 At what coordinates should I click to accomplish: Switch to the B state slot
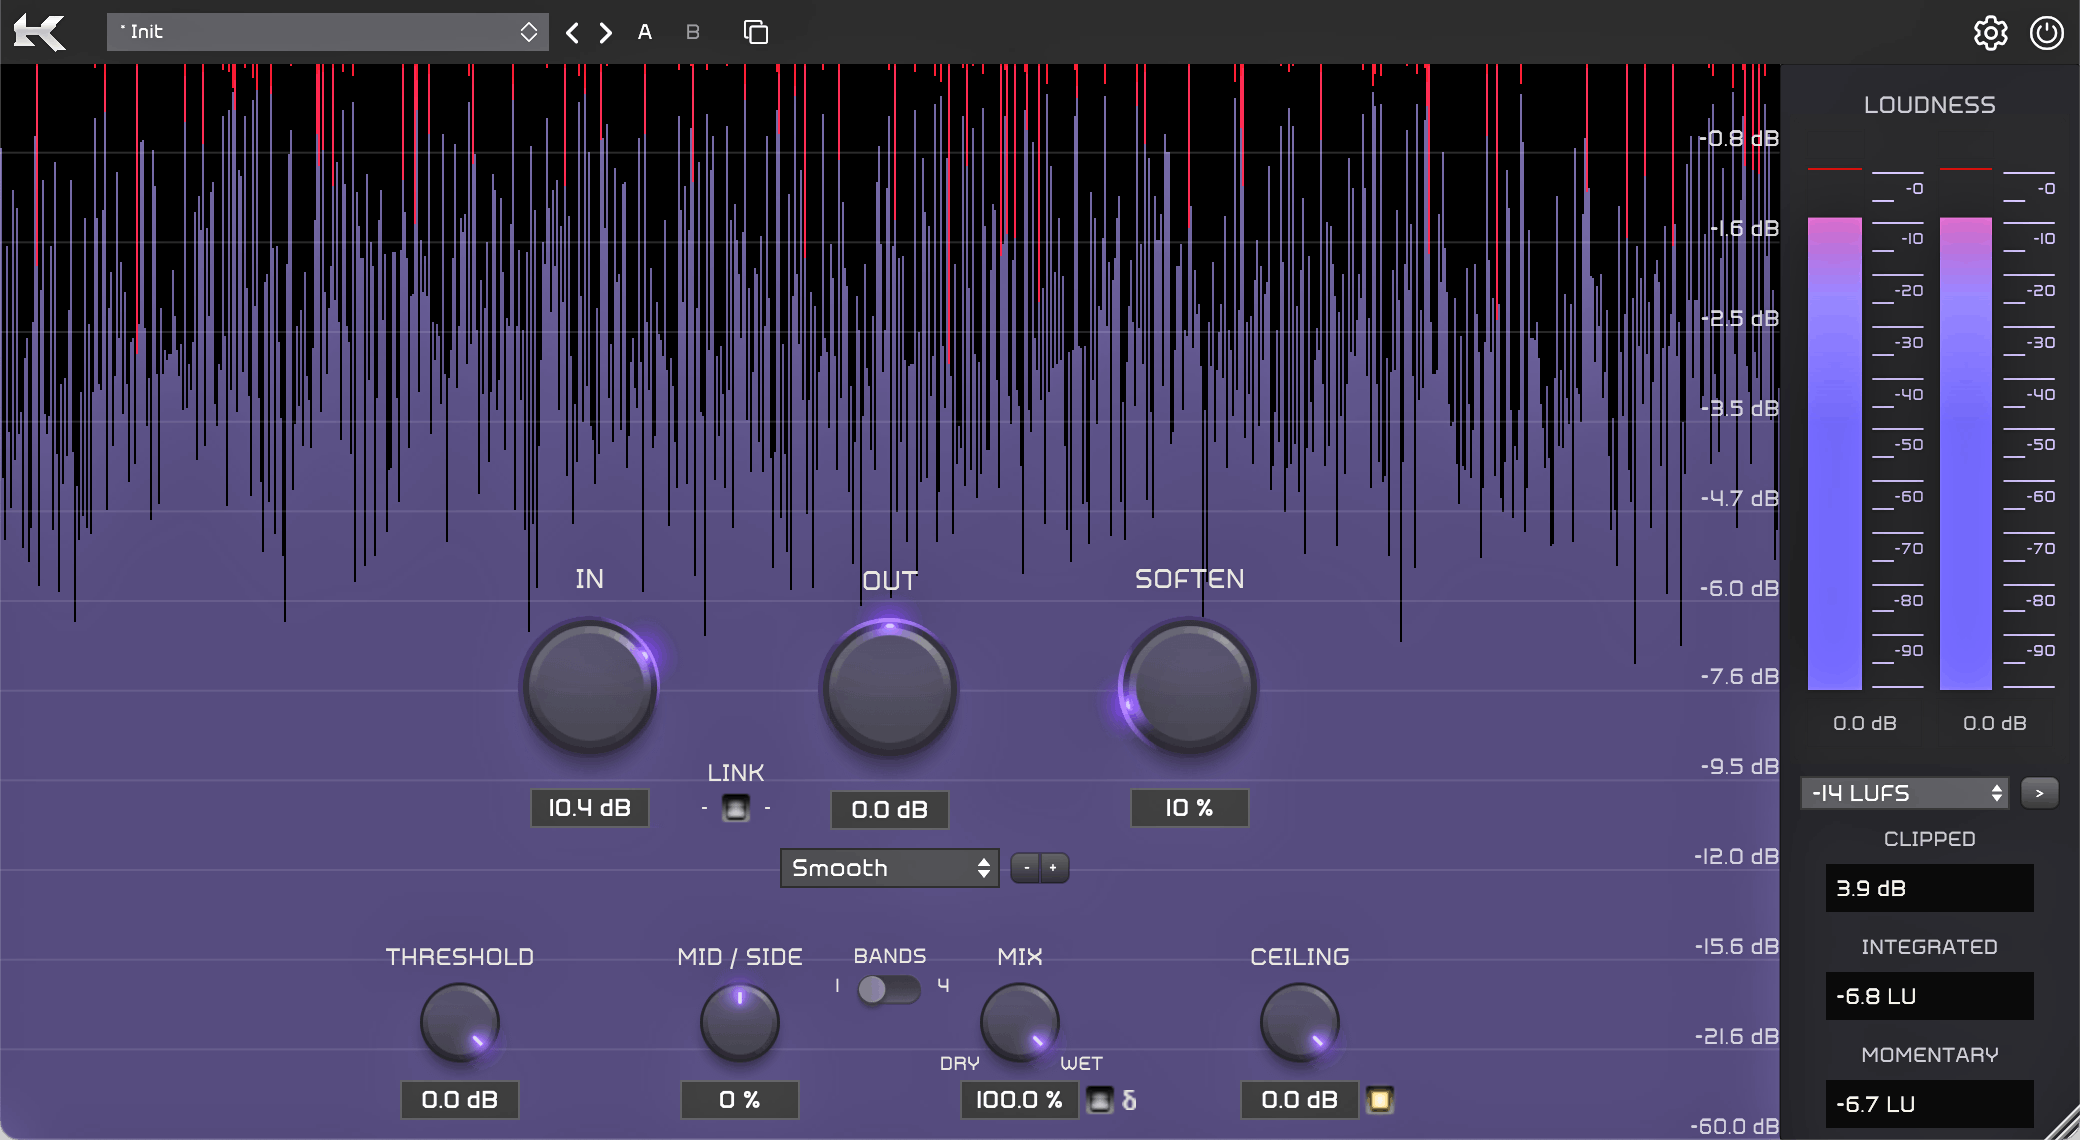pyautogui.click(x=693, y=33)
